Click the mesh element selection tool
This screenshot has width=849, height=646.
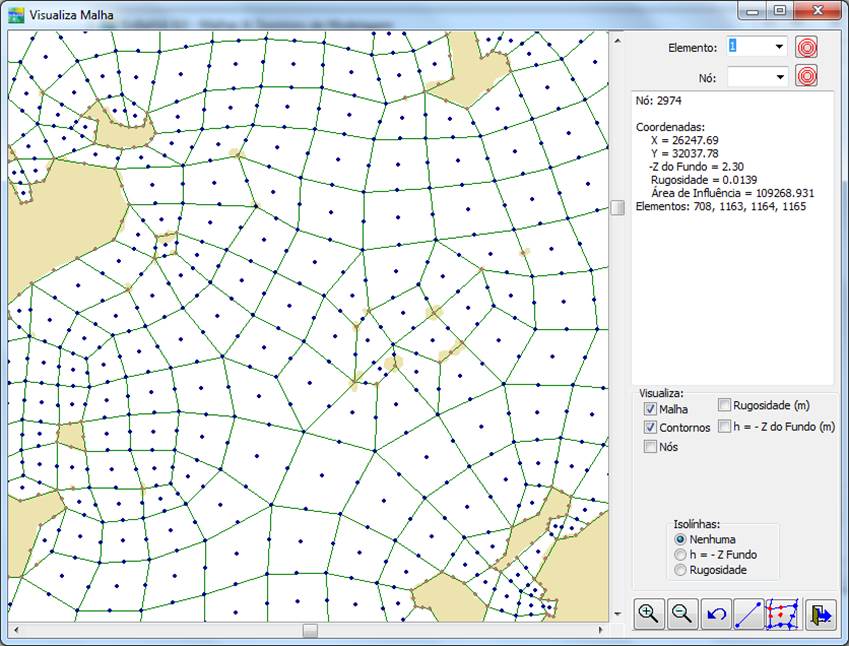coord(783,615)
